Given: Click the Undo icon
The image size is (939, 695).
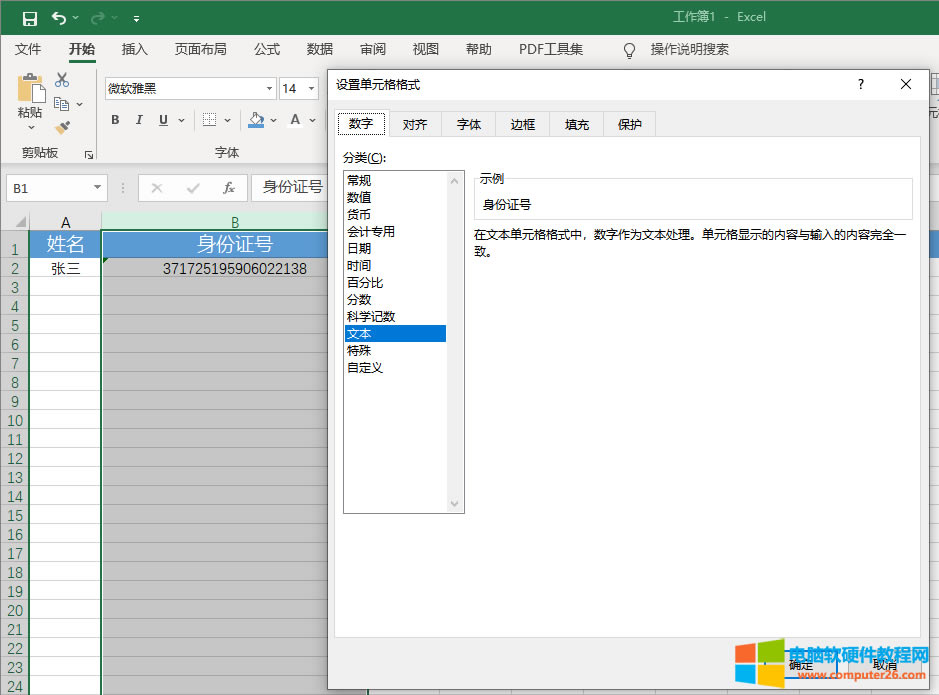Looking at the screenshot, I should tap(57, 17).
